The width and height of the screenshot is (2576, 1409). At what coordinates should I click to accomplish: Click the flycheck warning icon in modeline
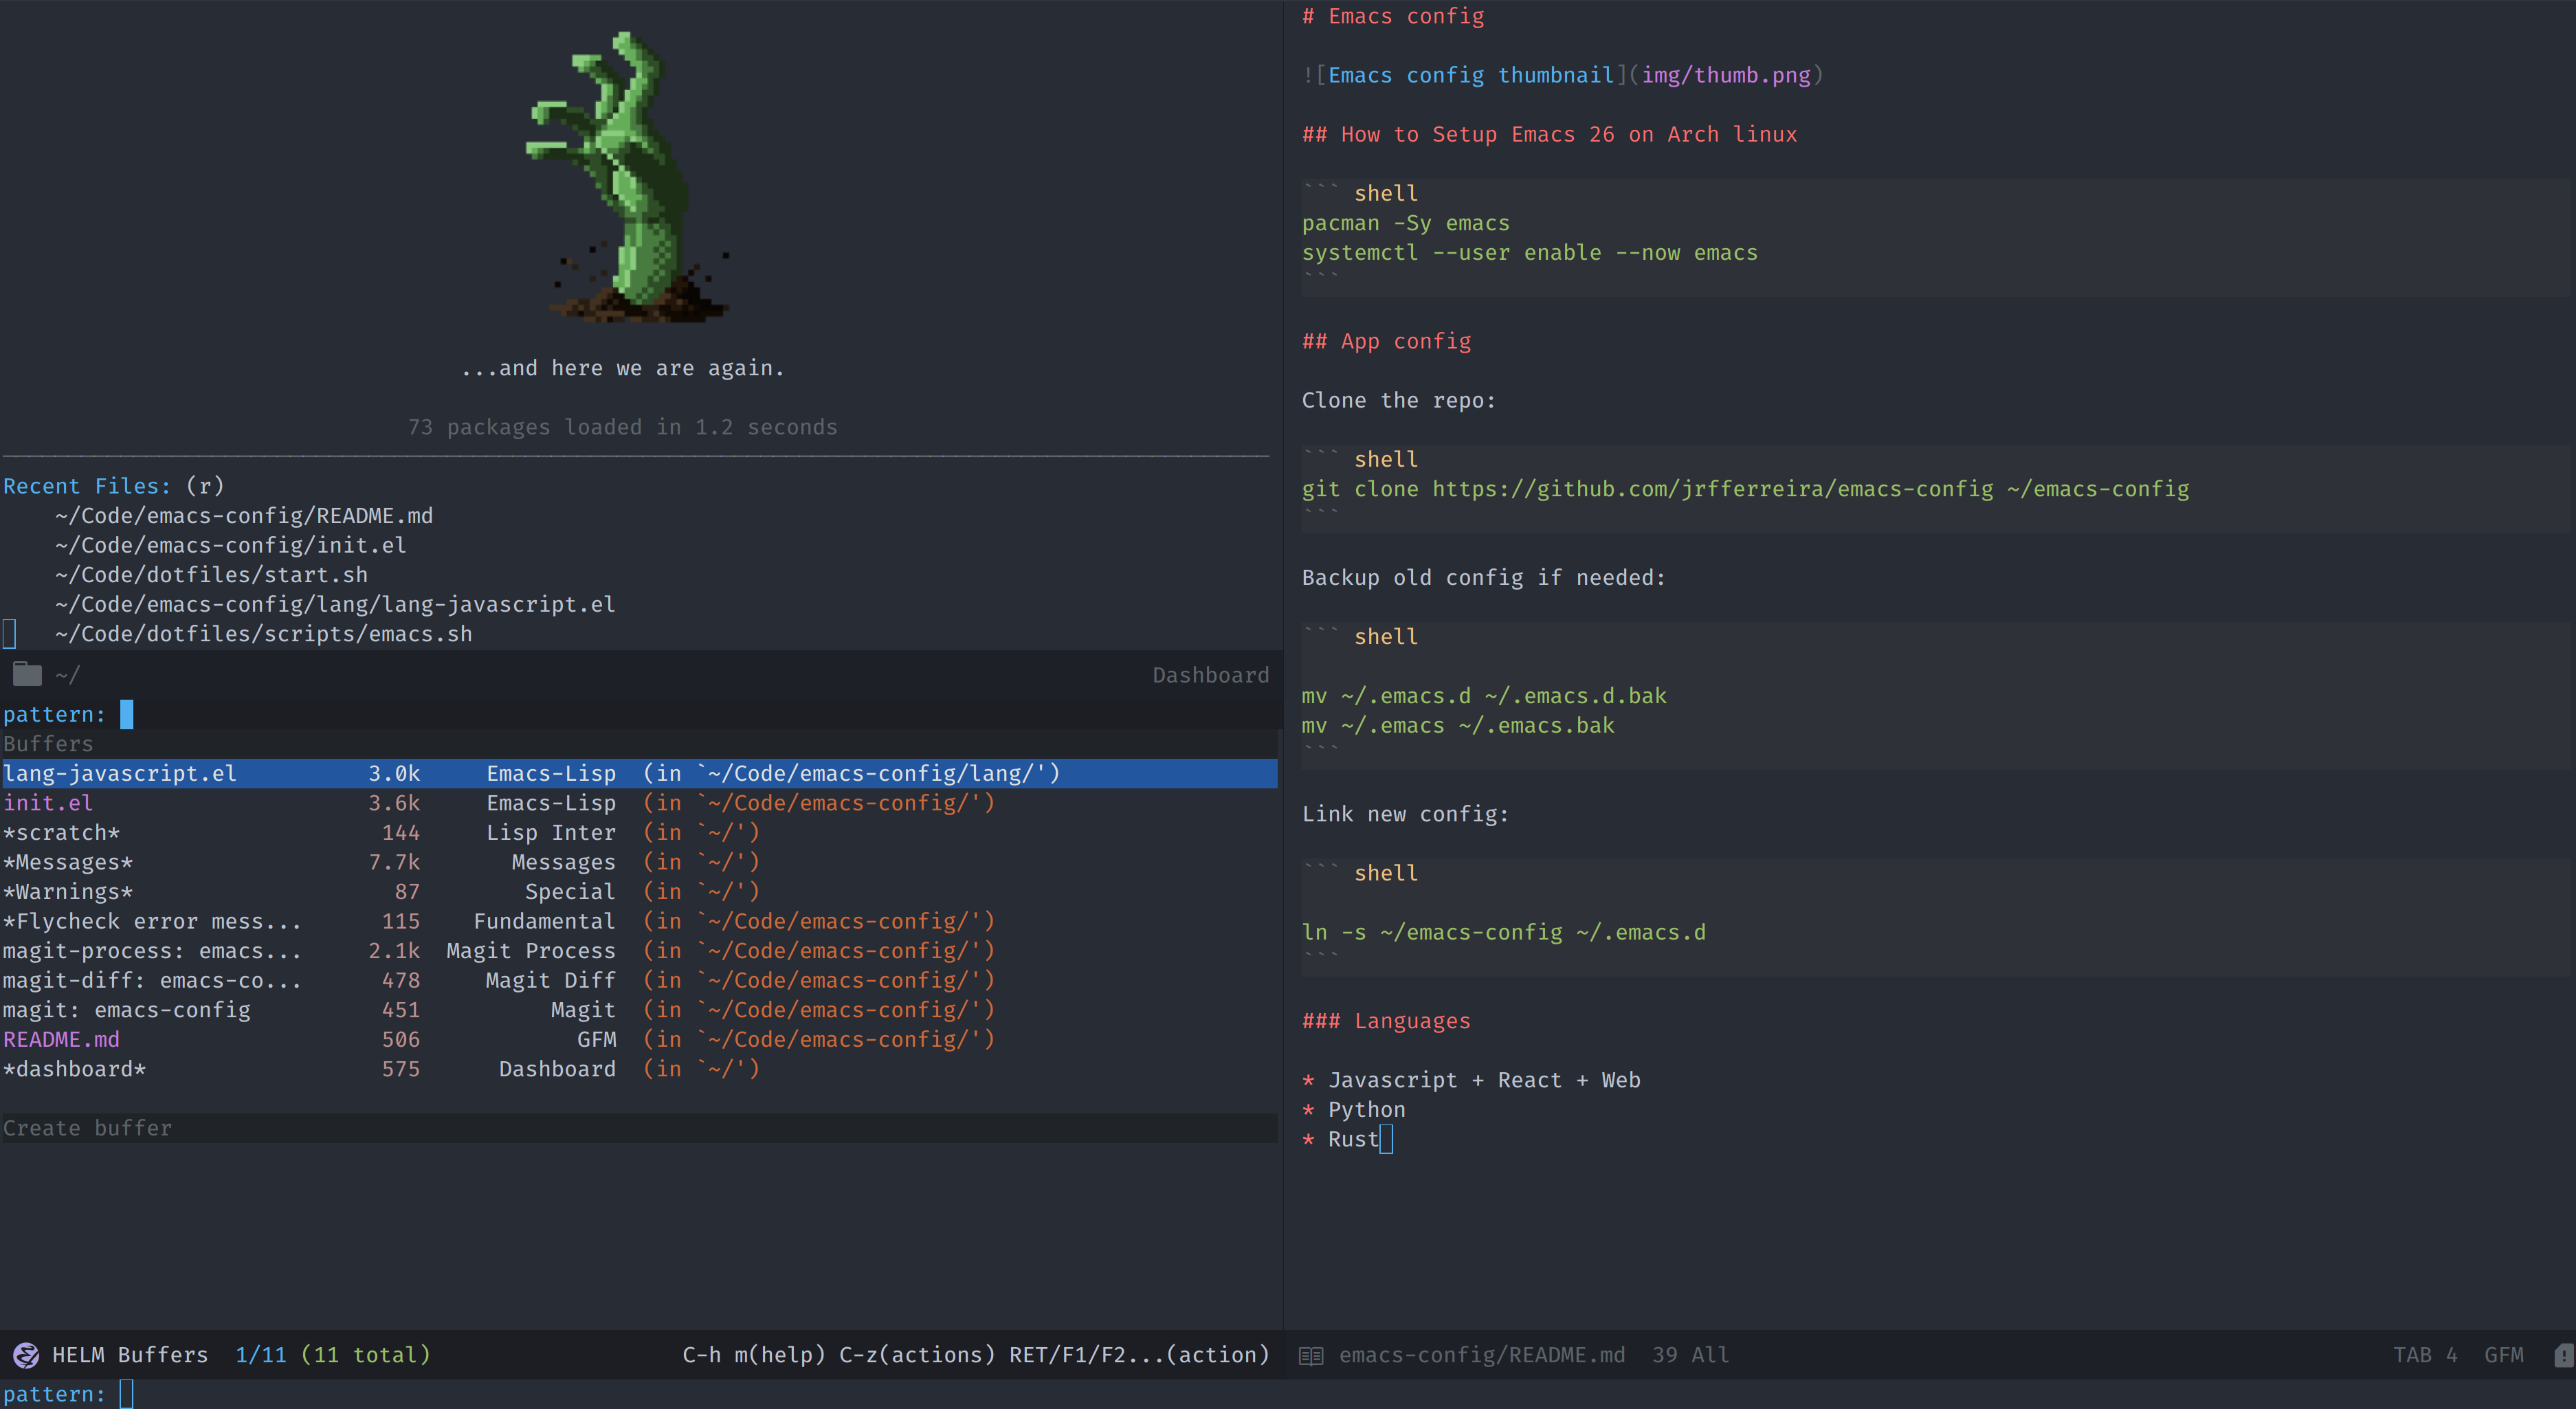pos(2564,1356)
